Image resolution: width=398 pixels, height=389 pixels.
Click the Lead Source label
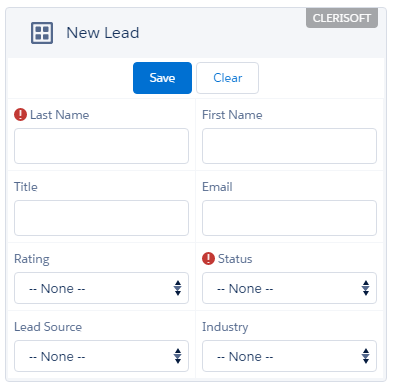48,327
